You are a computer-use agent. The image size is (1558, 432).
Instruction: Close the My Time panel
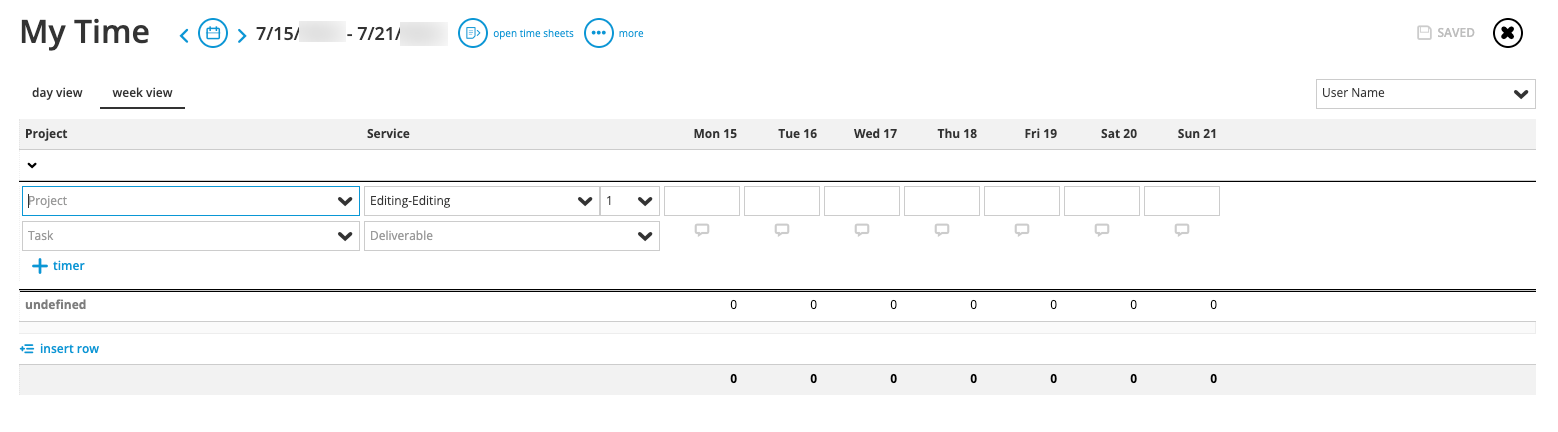(1508, 33)
